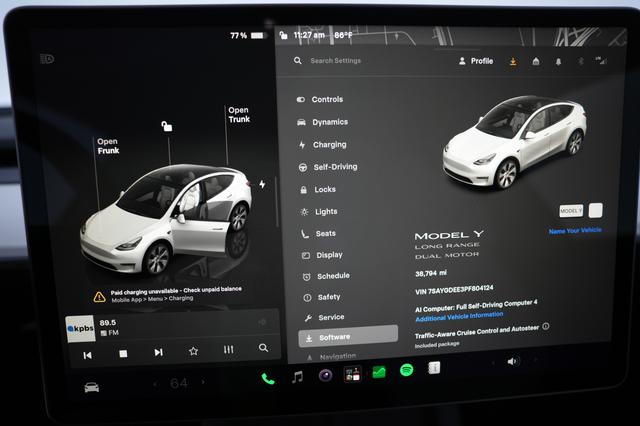This screenshot has height=426, width=640.
Task: Tap the lock icon in status bar
Action: [283, 35]
